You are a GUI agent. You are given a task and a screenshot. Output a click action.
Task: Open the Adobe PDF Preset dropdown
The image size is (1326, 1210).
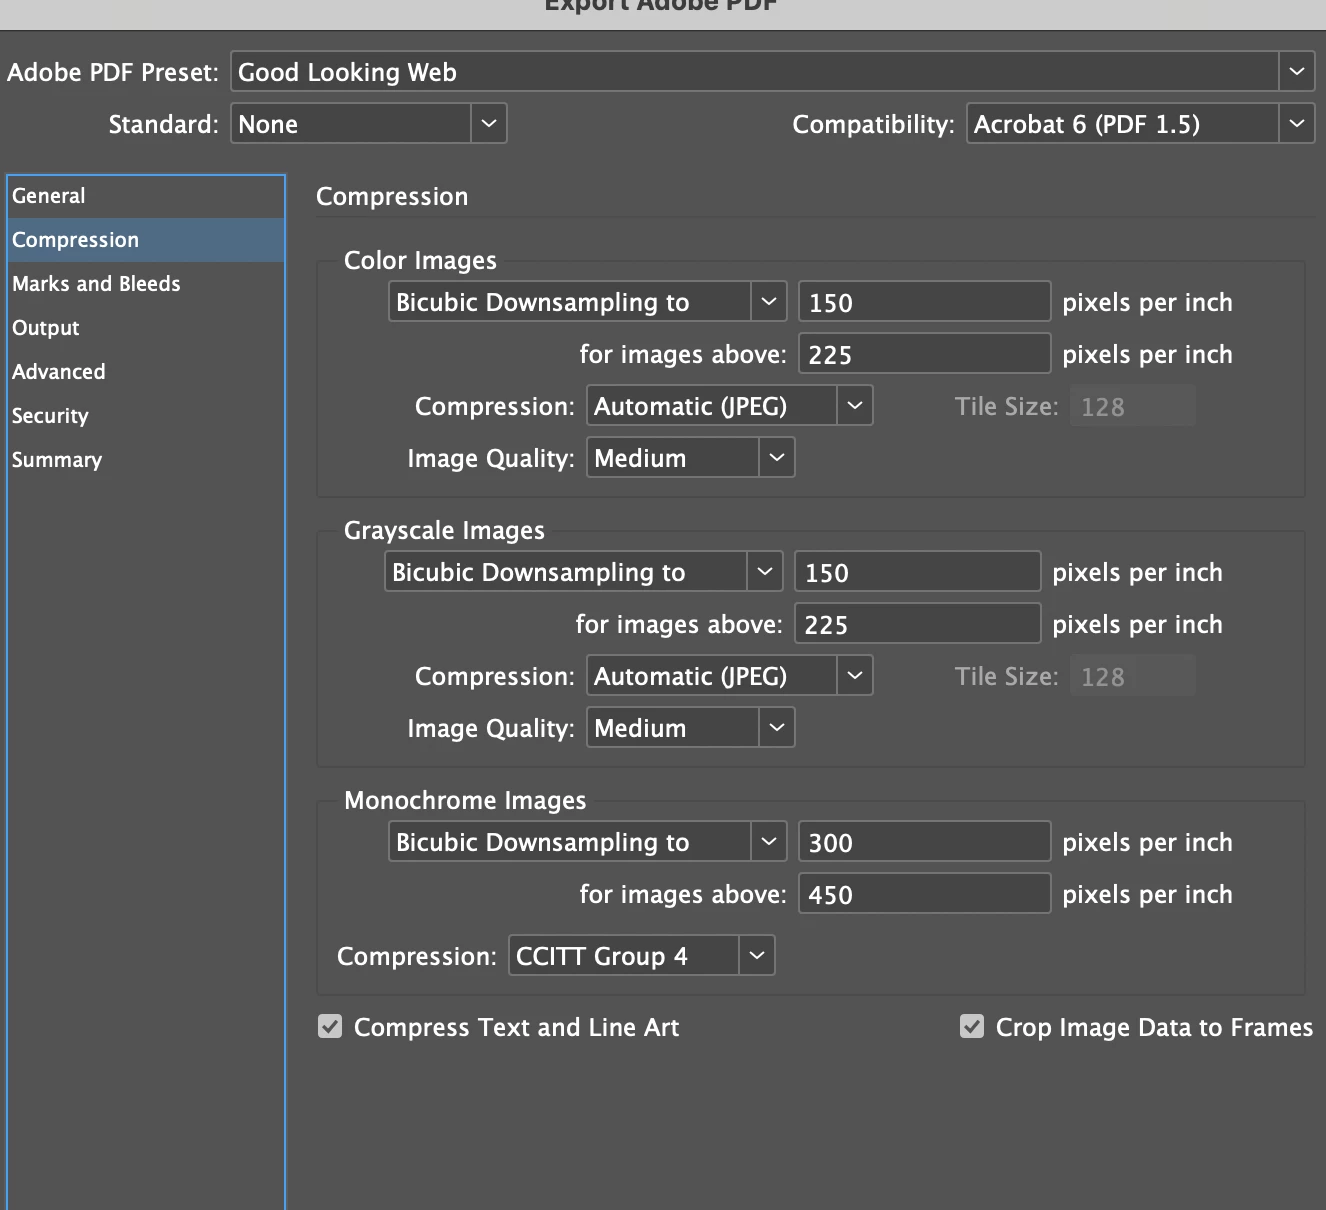pos(772,72)
